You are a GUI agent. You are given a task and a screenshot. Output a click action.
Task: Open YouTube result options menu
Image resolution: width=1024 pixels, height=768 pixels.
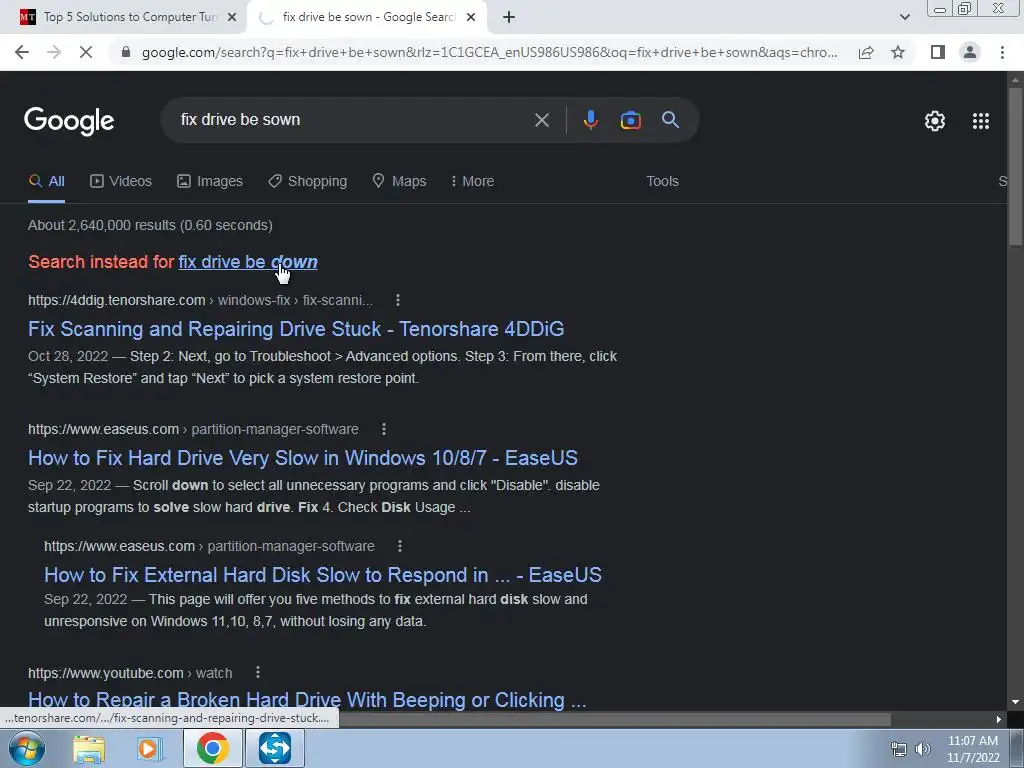click(x=258, y=672)
